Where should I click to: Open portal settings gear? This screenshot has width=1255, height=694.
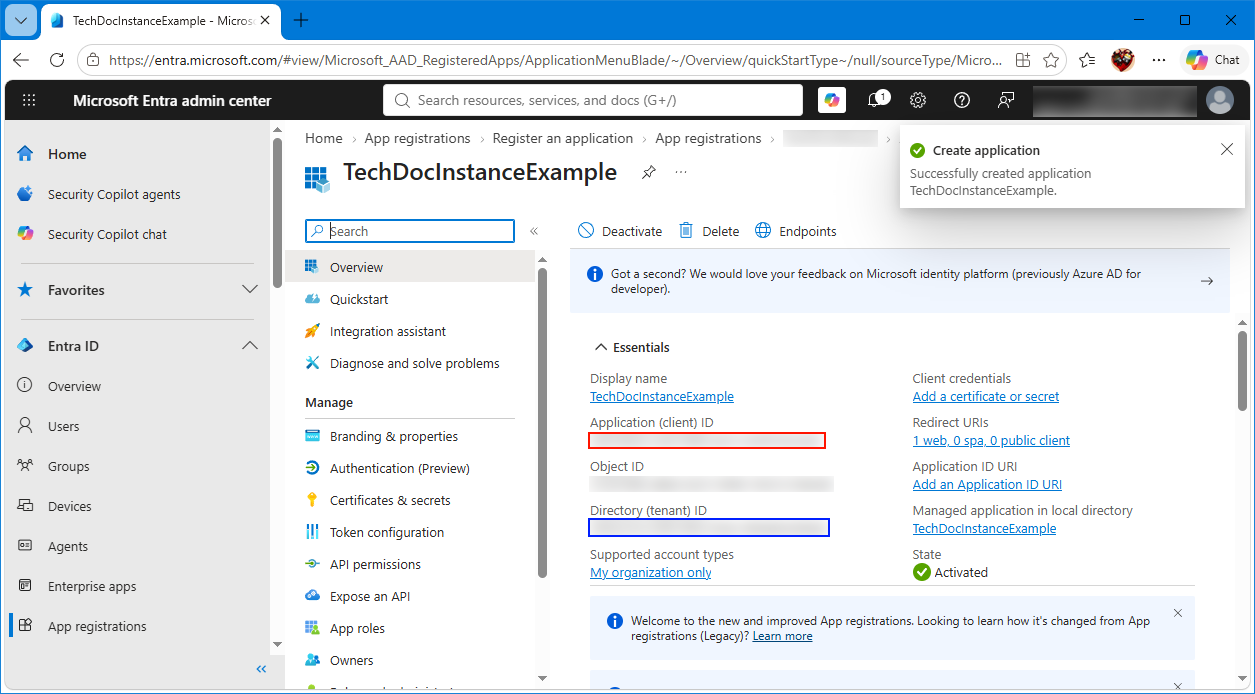pos(918,100)
